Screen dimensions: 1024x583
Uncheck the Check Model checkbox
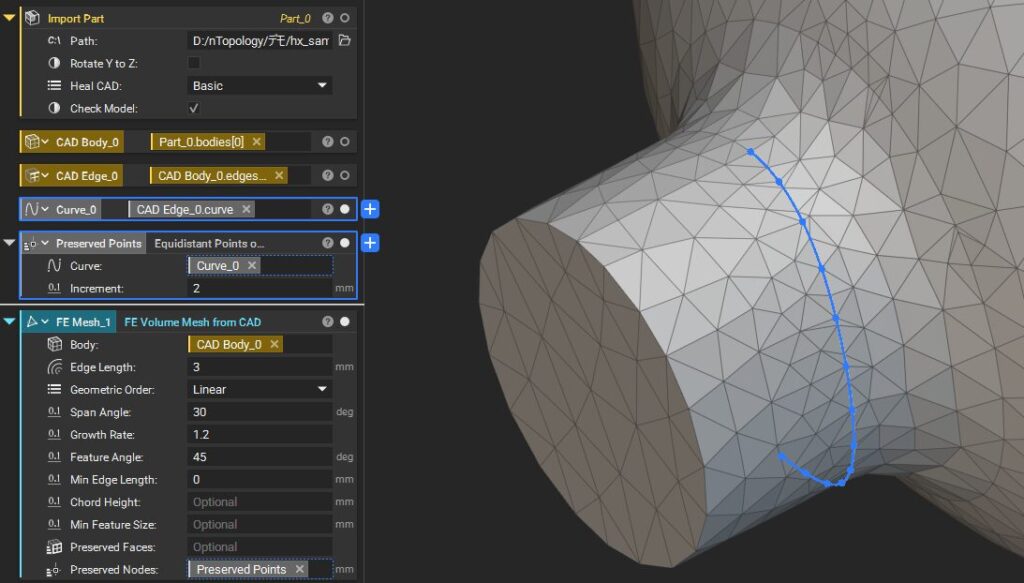tap(194, 108)
